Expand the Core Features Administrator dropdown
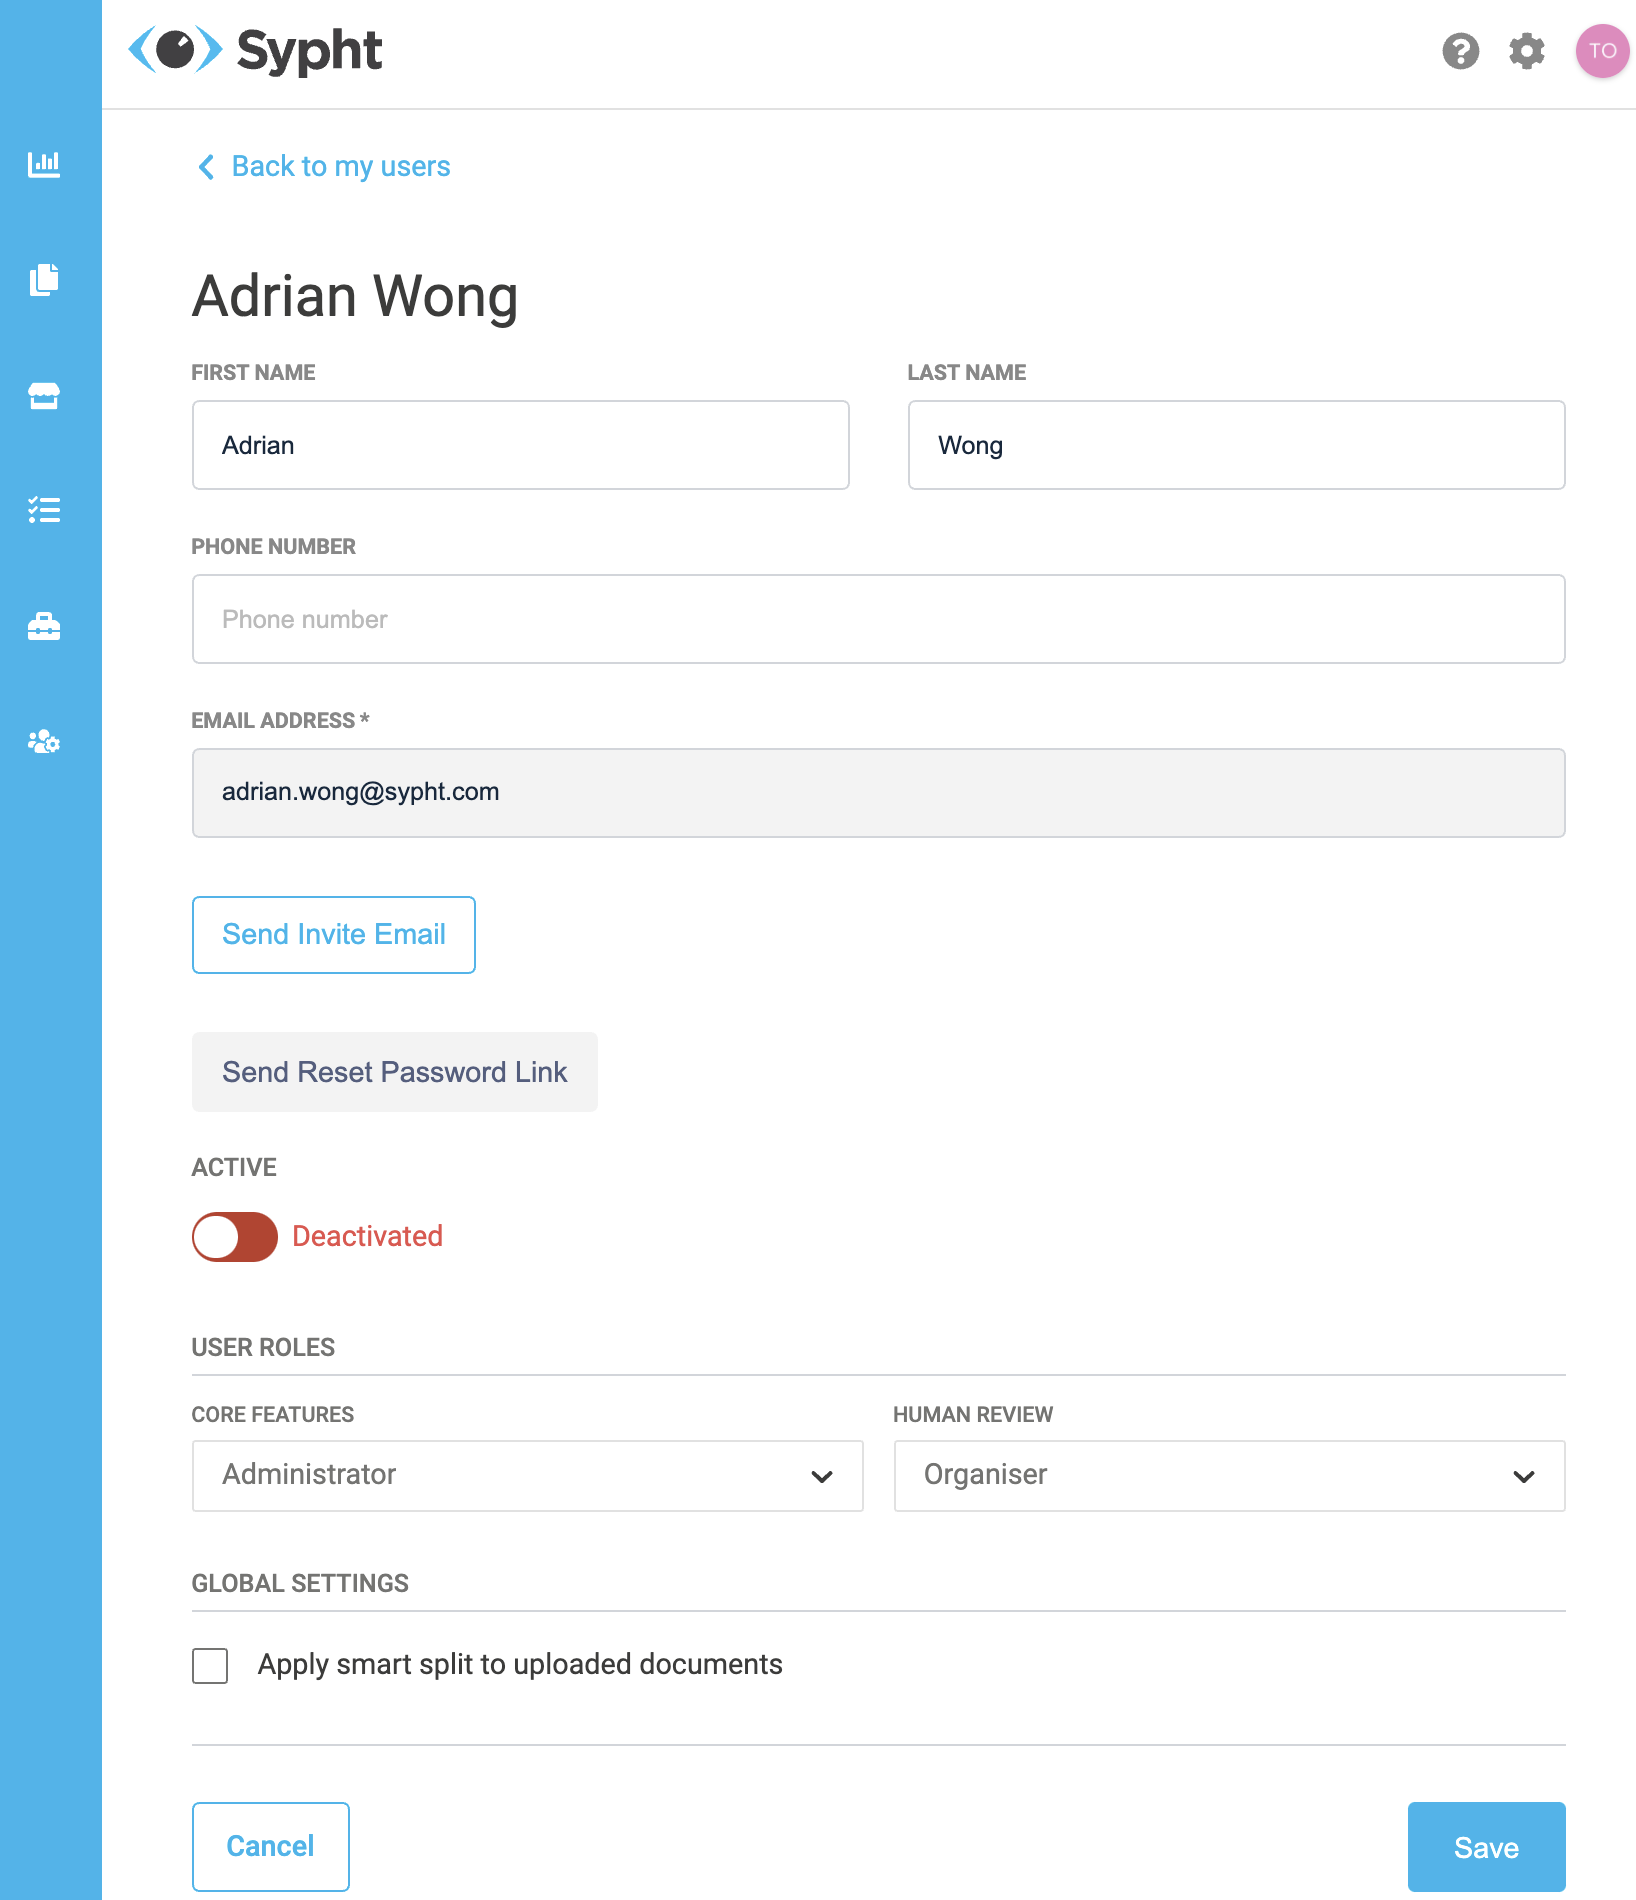 528,1476
